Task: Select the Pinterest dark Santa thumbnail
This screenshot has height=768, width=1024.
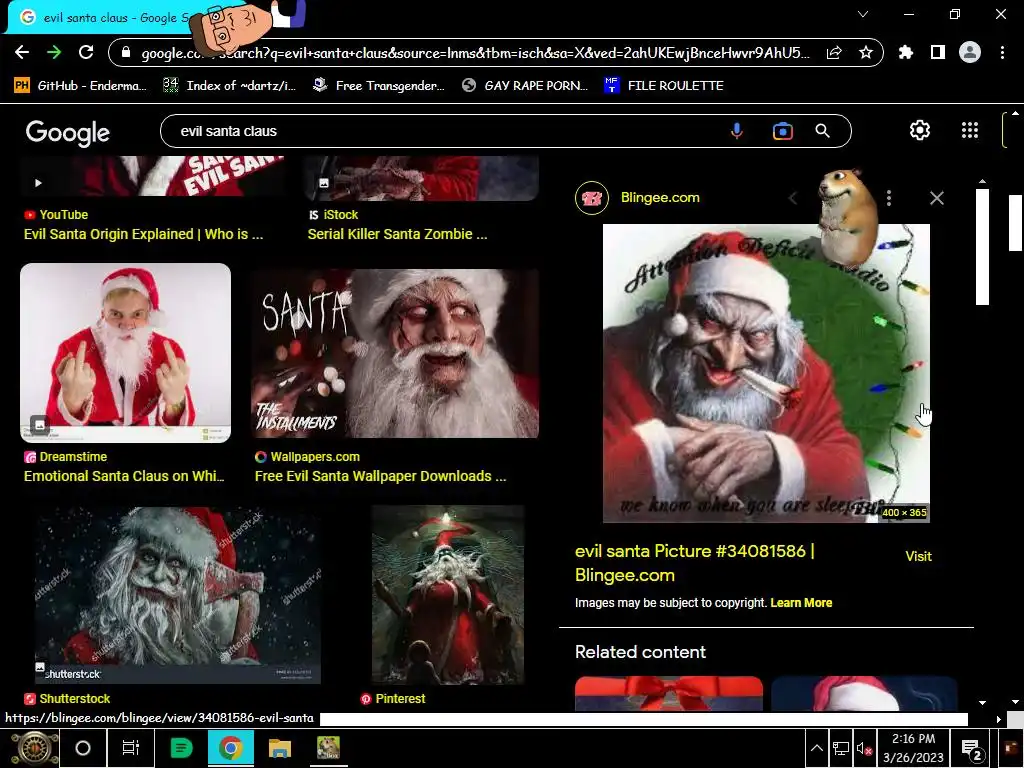Action: point(448,595)
